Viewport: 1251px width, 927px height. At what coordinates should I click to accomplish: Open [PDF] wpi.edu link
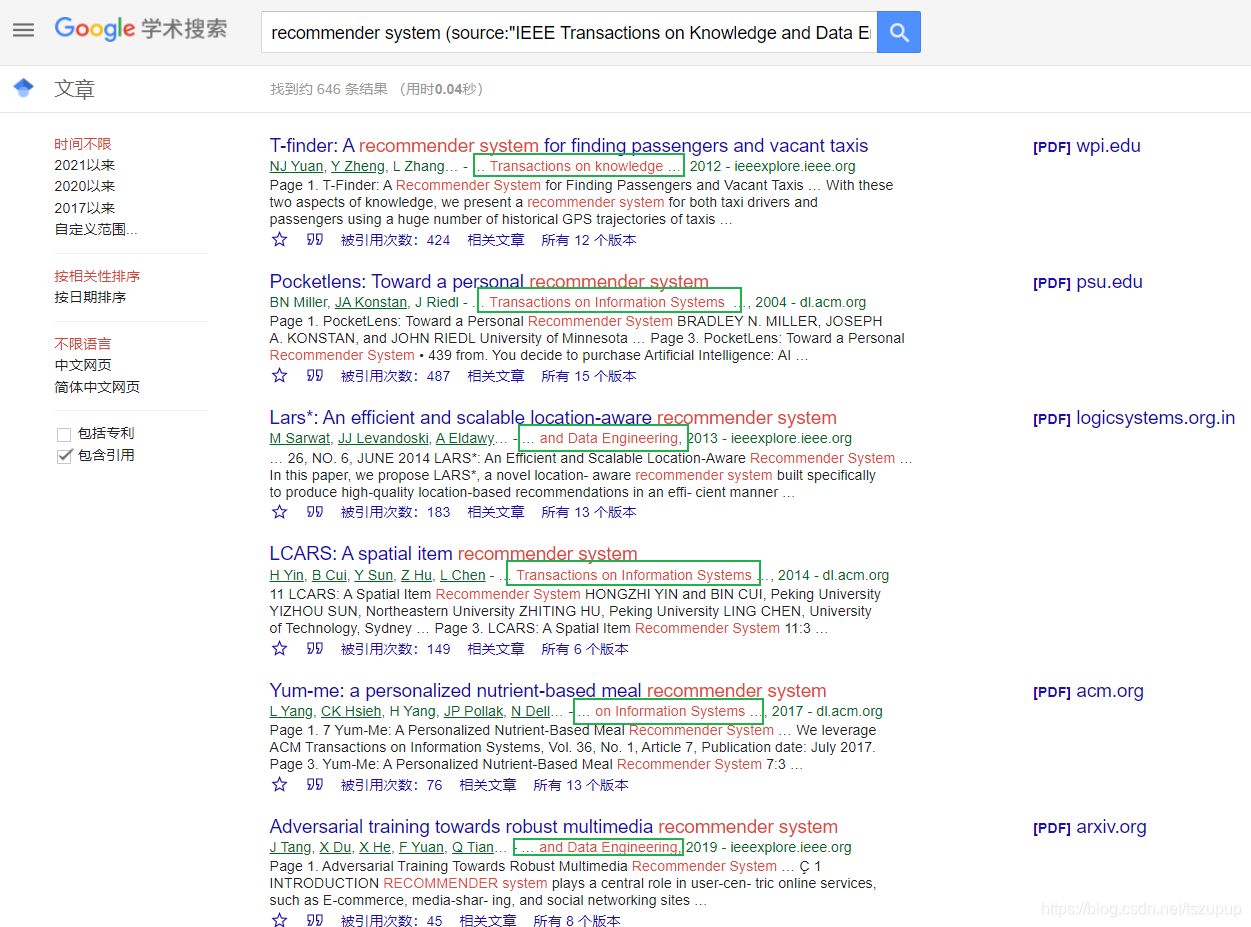click(1087, 145)
